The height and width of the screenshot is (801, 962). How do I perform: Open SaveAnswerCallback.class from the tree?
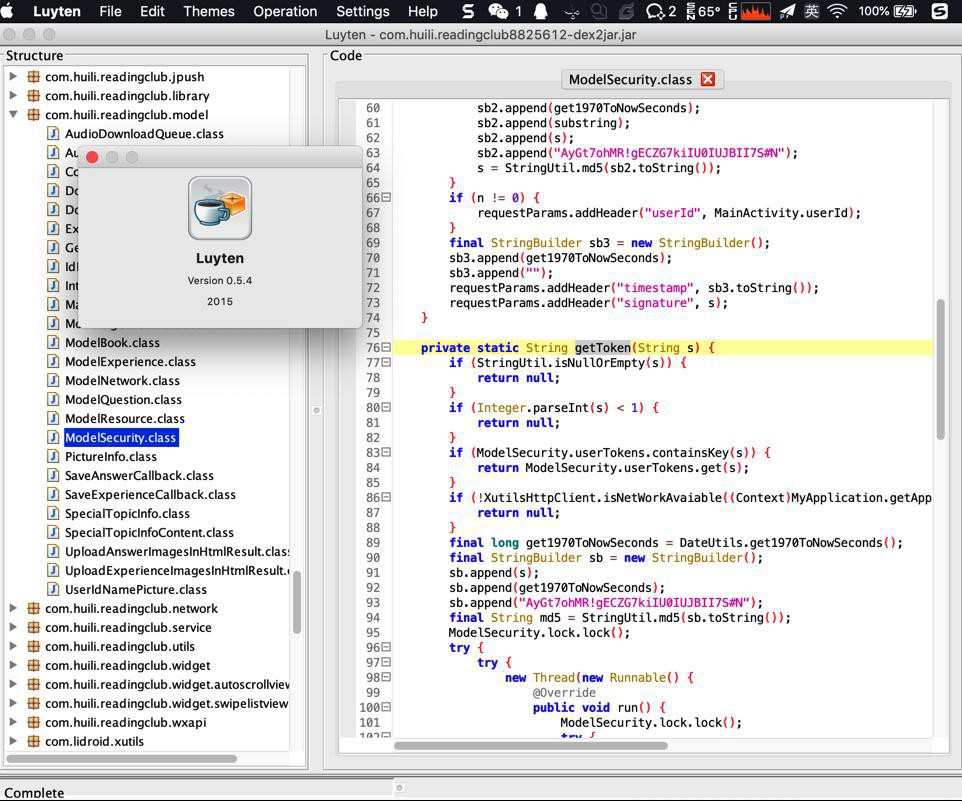click(x=139, y=475)
